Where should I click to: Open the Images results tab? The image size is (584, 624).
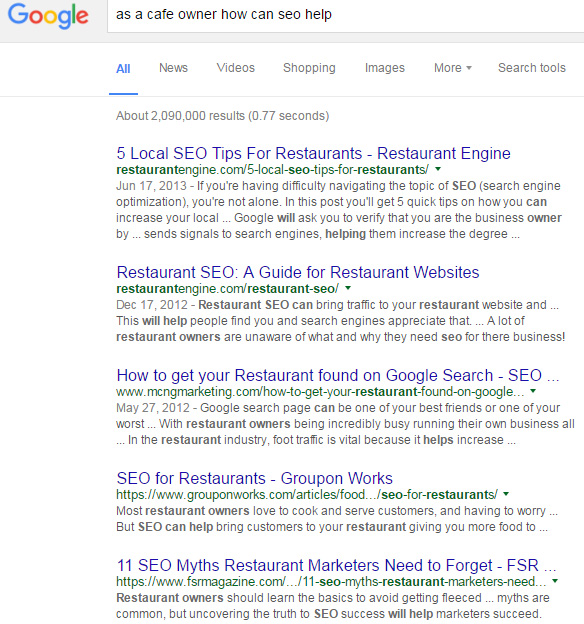click(x=385, y=68)
